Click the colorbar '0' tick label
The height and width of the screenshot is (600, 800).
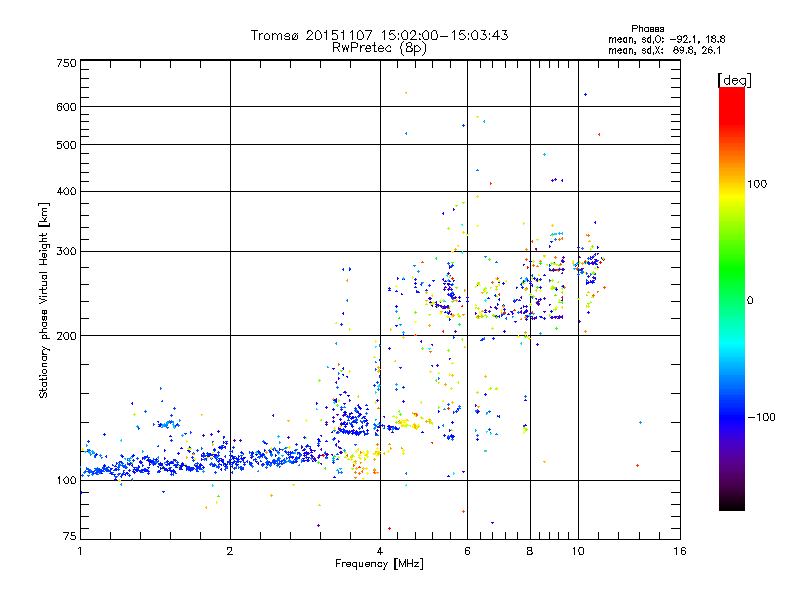click(x=750, y=301)
